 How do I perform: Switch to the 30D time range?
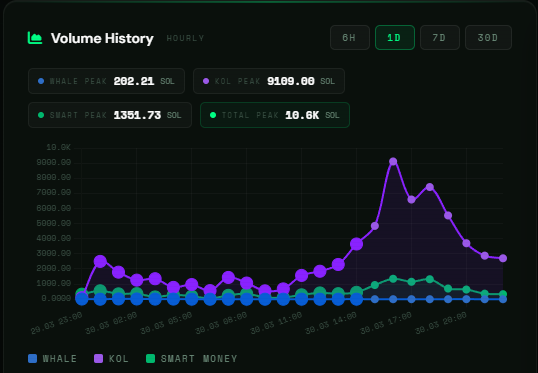488,37
